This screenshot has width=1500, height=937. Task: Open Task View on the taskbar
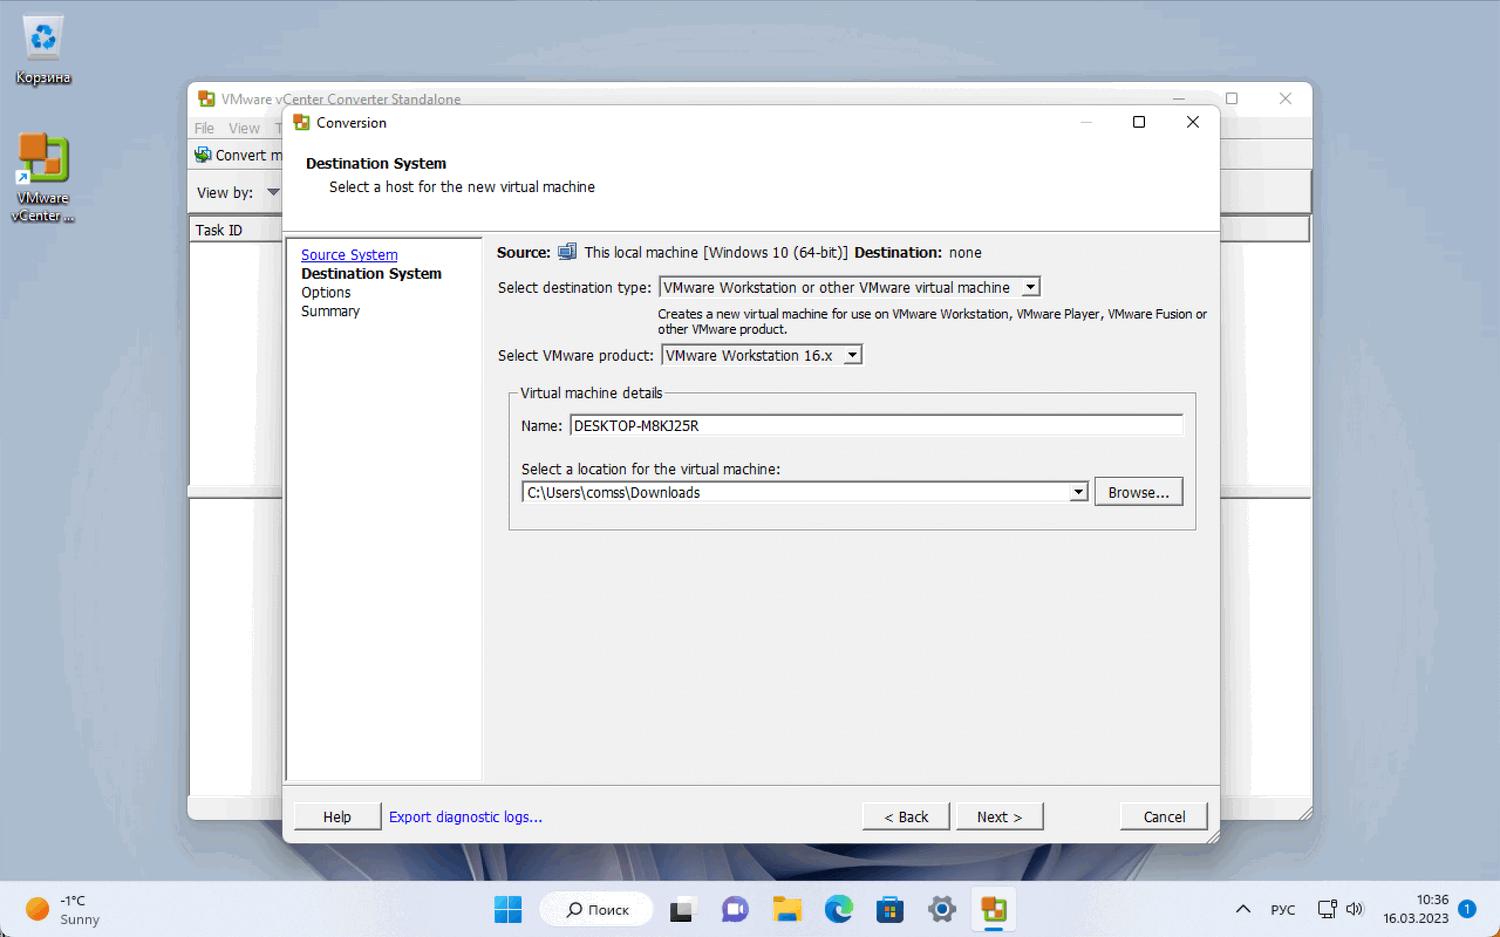click(x=682, y=910)
